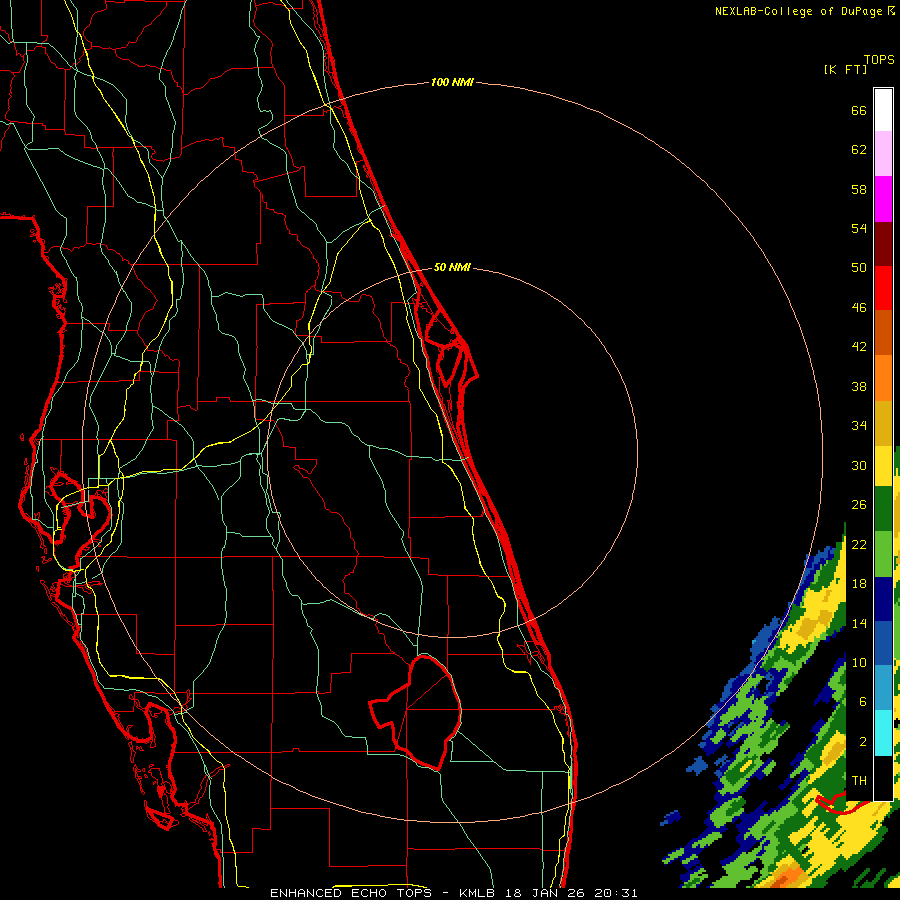This screenshot has height=900, width=900.
Task: Choose the dark orange legend swatch
Action: (883, 333)
